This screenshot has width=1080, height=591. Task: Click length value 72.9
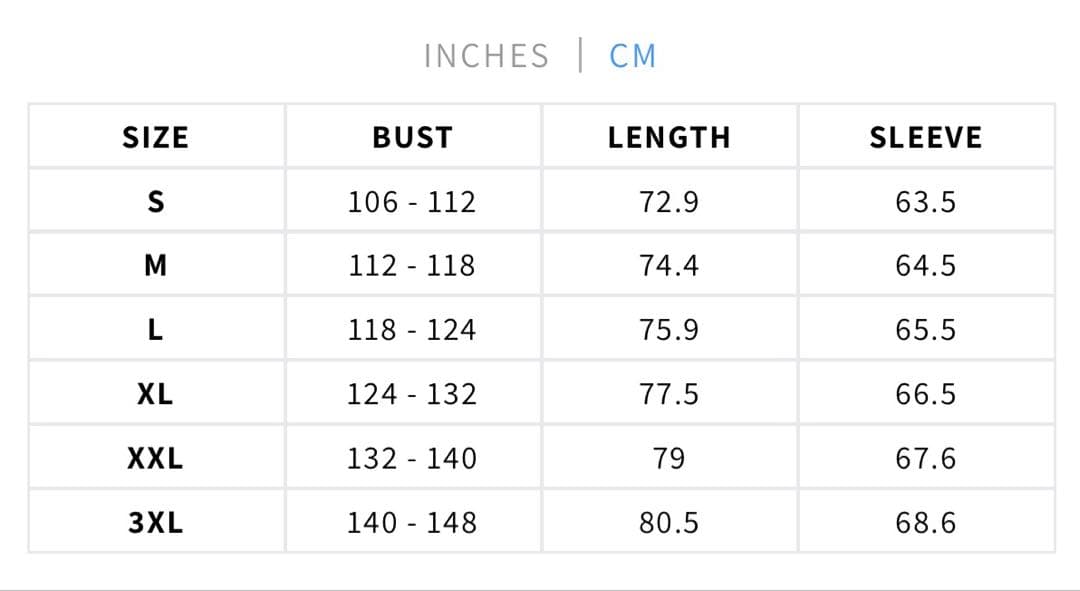669,202
